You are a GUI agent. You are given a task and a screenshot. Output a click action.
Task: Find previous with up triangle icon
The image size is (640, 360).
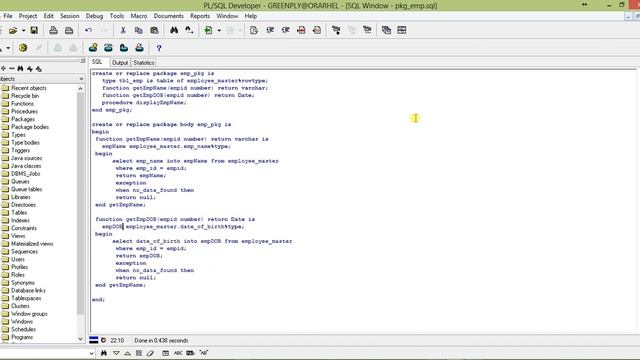[127, 353]
